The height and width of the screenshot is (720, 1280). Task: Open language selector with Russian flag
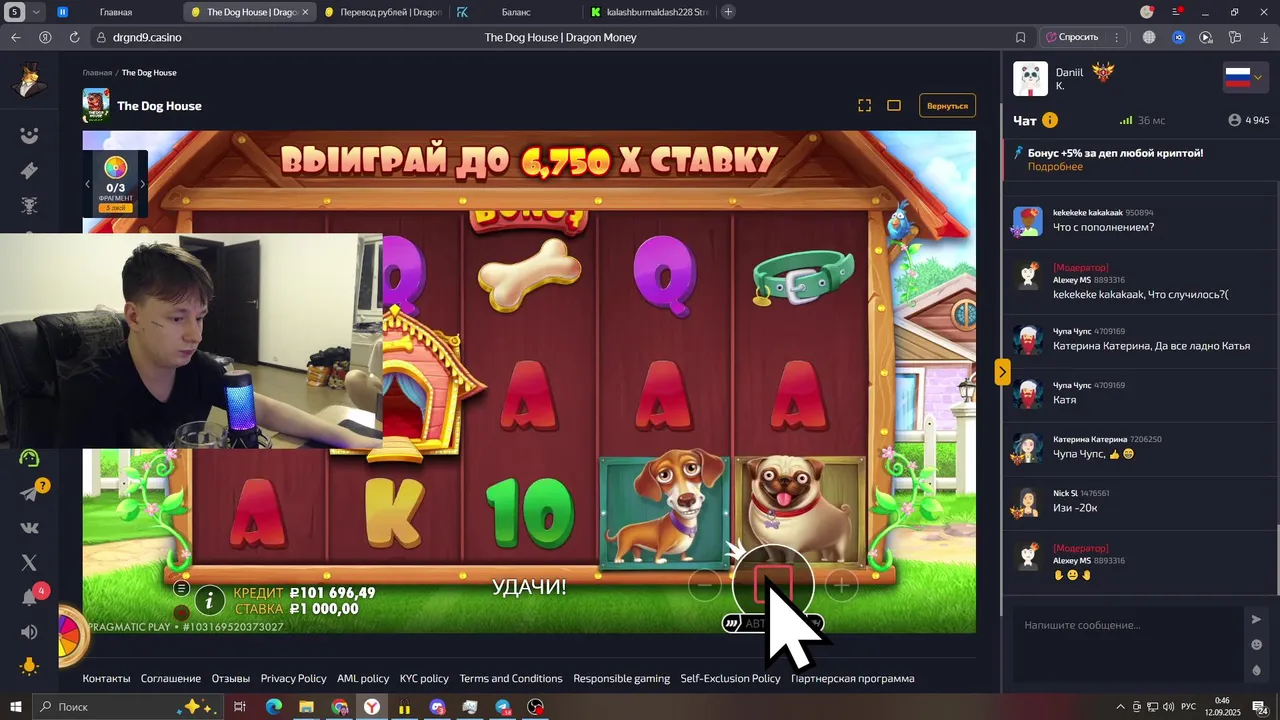pos(1245,77)
